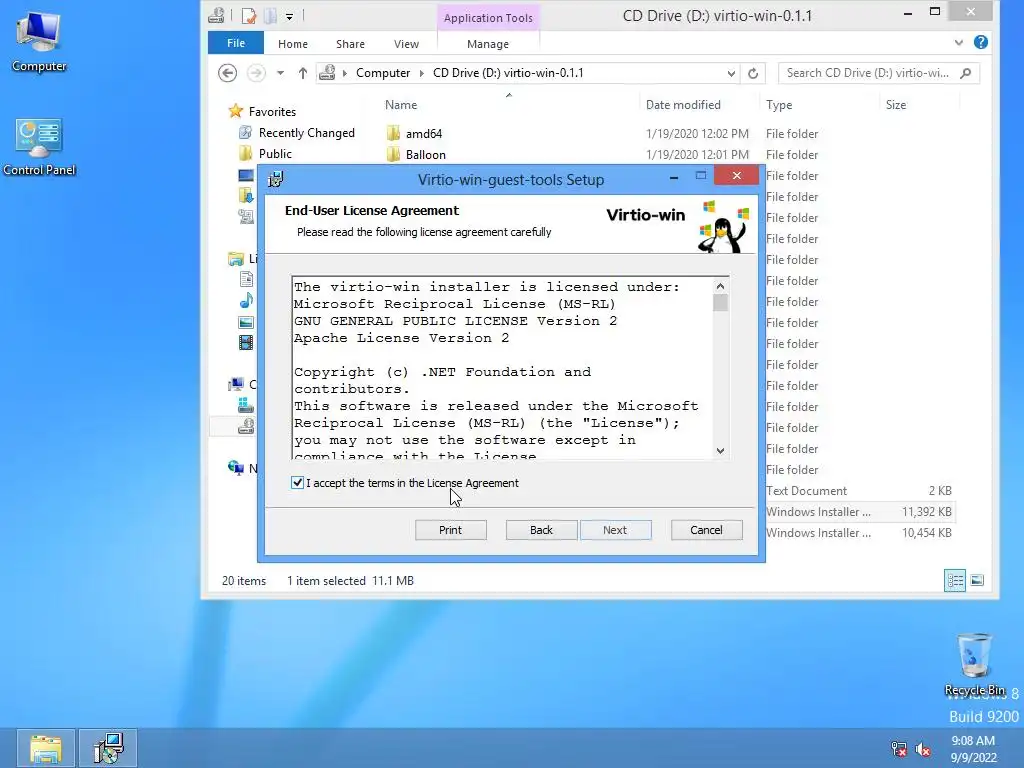
Task: Open the Manage ribbon tab
Action: click(488, 44)
